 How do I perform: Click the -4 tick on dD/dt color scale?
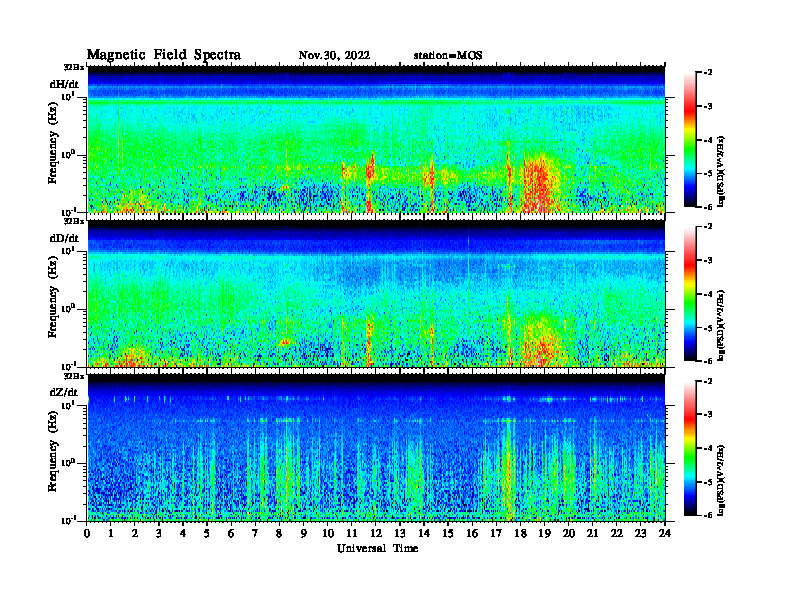tap(709, 294)
